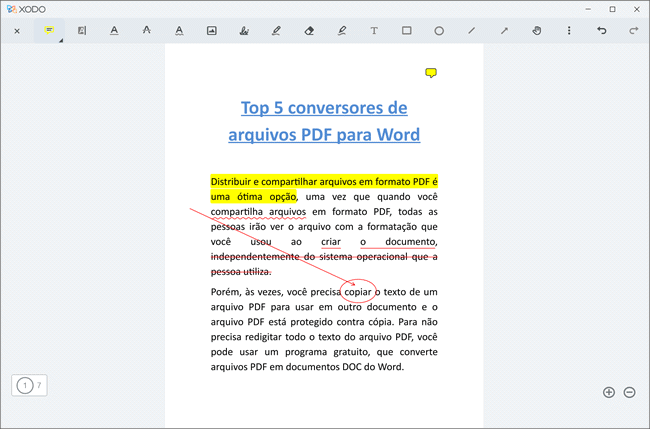Screen dimensions: 650x429
Task: Choose the underline text annotation tool
Action: click(x=114, y=31)
